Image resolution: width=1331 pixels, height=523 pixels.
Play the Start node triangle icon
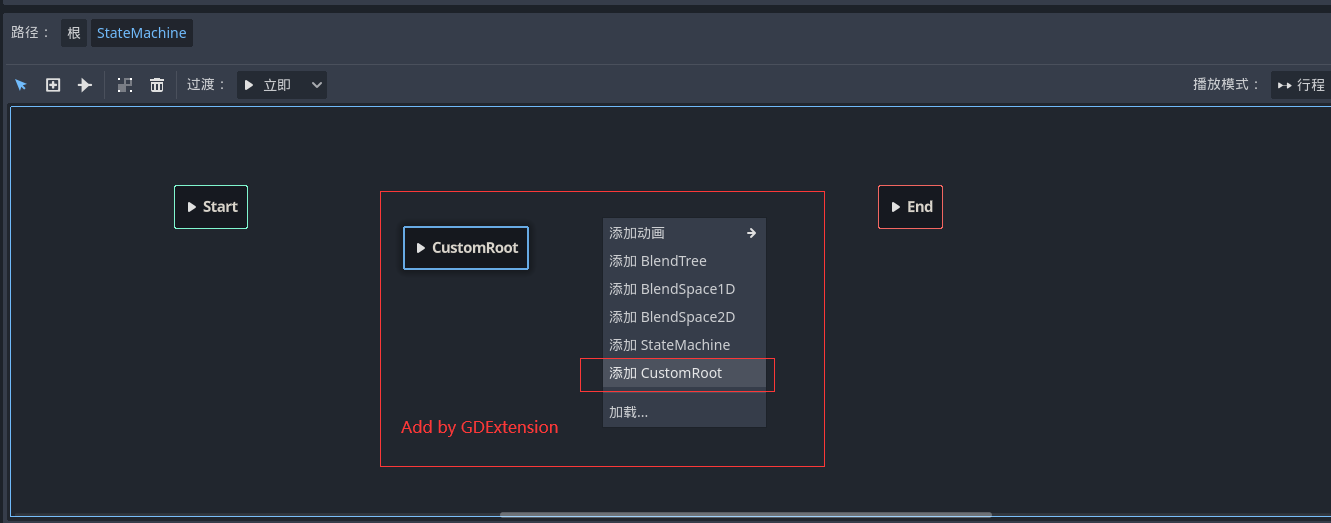(192, 207)
